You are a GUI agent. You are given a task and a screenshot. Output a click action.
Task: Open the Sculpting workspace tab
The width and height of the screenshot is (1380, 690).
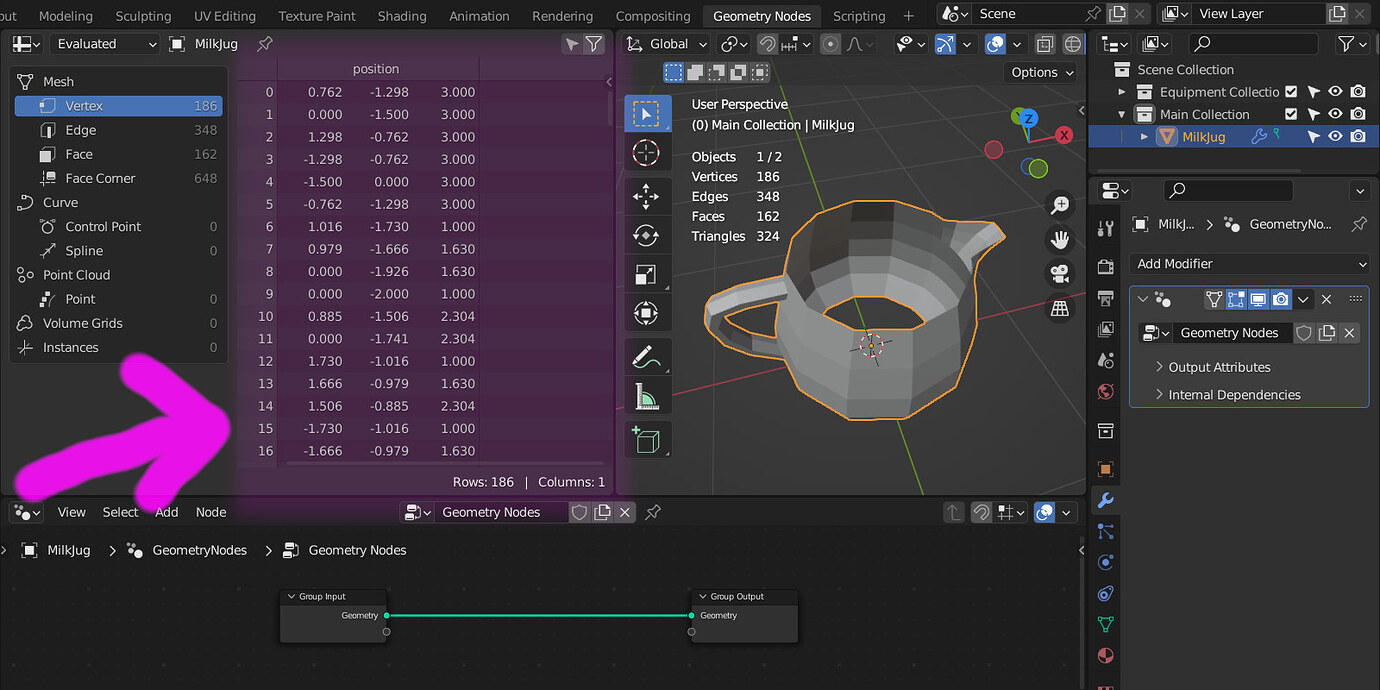(143, 15)
